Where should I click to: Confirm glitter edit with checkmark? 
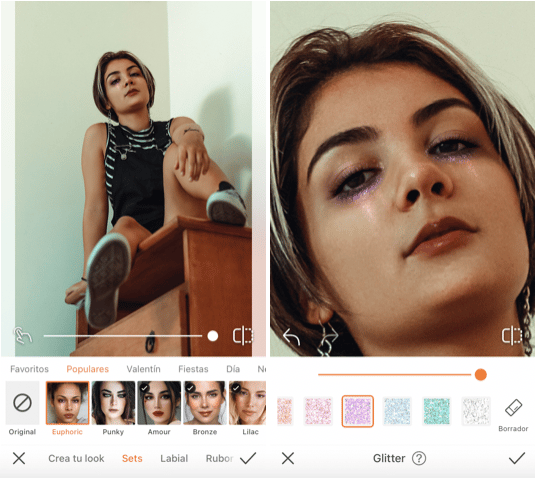(x=517, y=458)
